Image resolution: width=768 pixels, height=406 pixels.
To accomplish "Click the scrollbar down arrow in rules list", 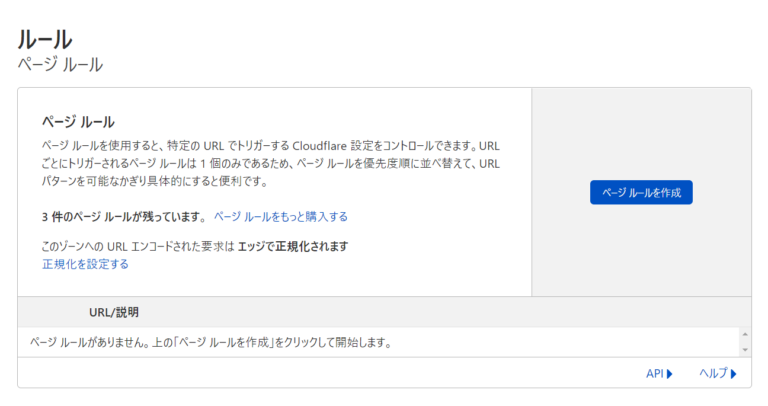I will (x=744, y=350).
